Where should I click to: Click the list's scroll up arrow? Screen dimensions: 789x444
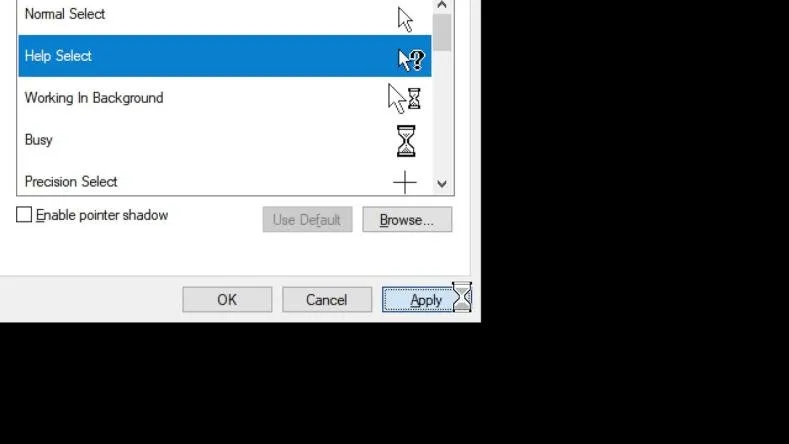[x=442, y=5]
